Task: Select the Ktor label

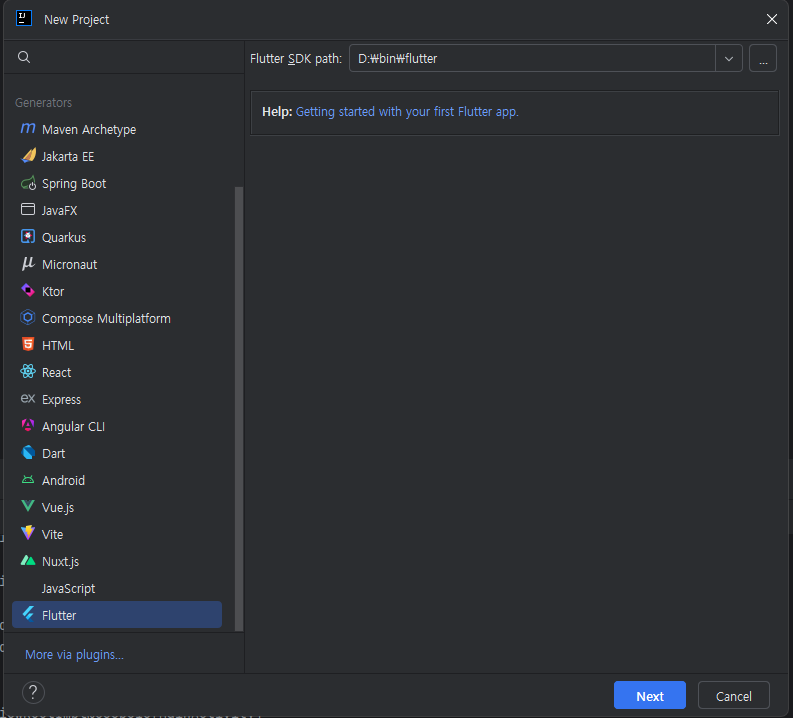Action: (53, 292)
